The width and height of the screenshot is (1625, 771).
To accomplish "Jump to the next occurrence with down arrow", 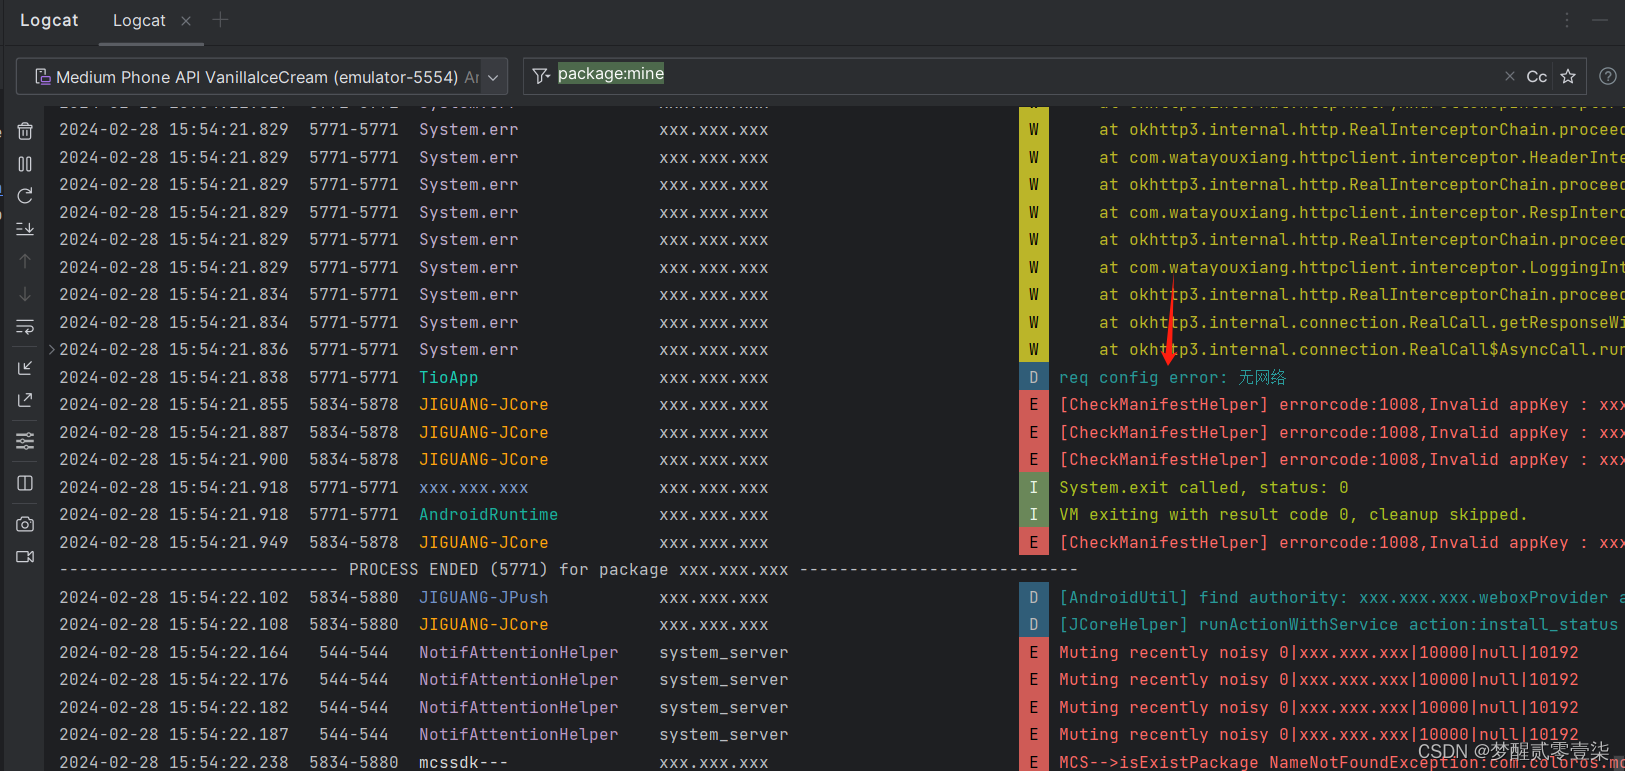I will (25, 294).
